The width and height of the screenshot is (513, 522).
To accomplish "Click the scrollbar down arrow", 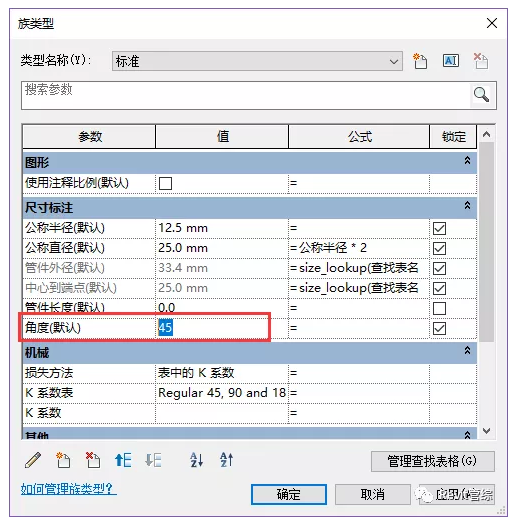I will (486, 431).
